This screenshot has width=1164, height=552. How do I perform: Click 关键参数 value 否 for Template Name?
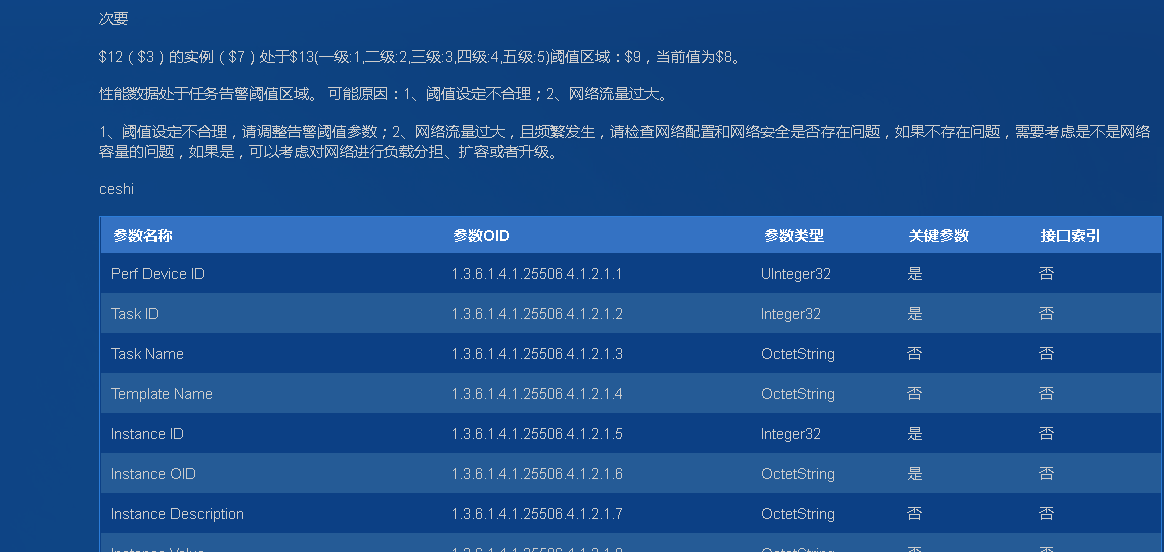coord(915,394)
